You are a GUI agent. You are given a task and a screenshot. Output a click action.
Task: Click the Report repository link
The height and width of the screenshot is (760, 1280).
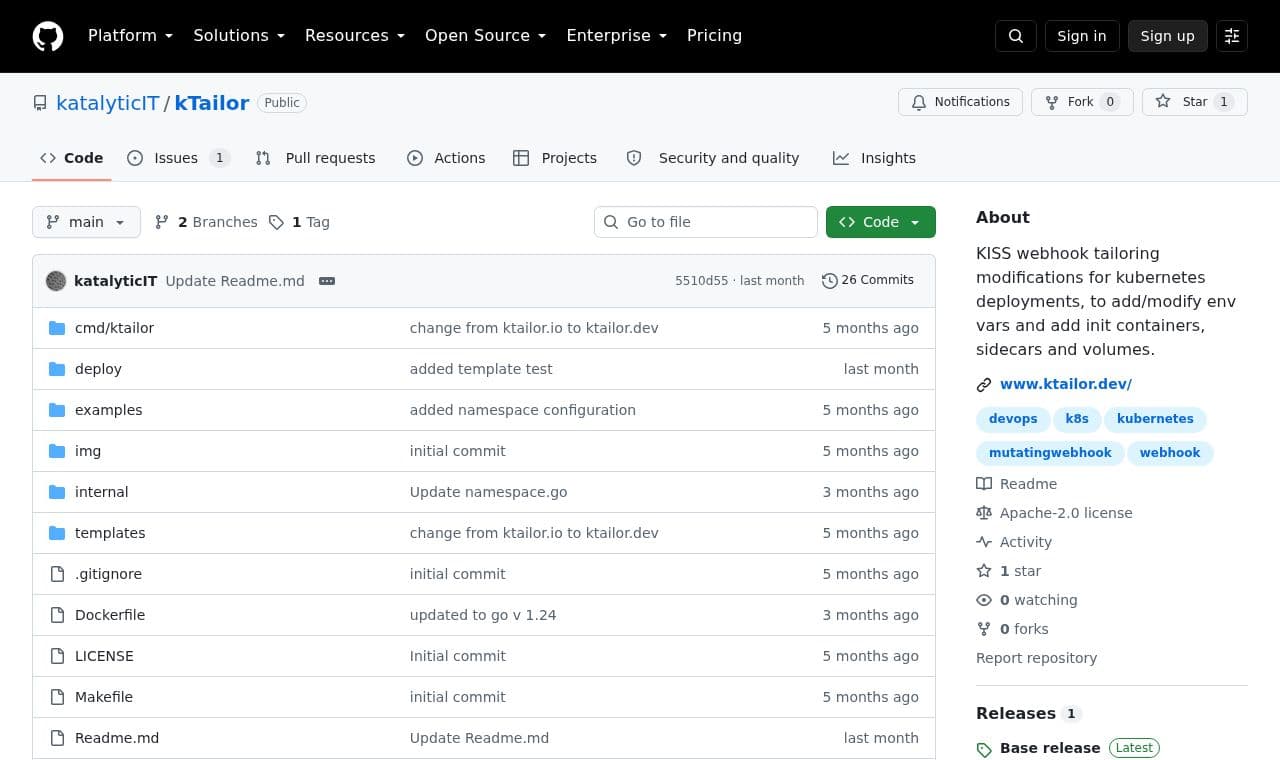(x=1036, y=658)
